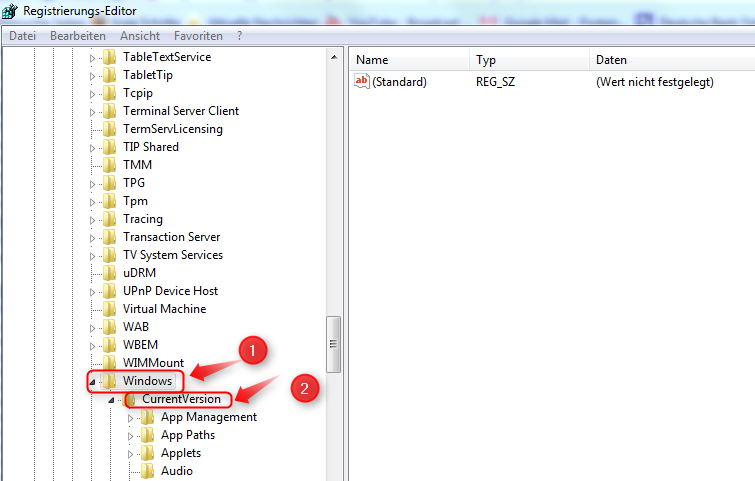Viewport: 755px width, 481px height.
Task: Select the TermServLicensing key
Action: tap(172, 129)
